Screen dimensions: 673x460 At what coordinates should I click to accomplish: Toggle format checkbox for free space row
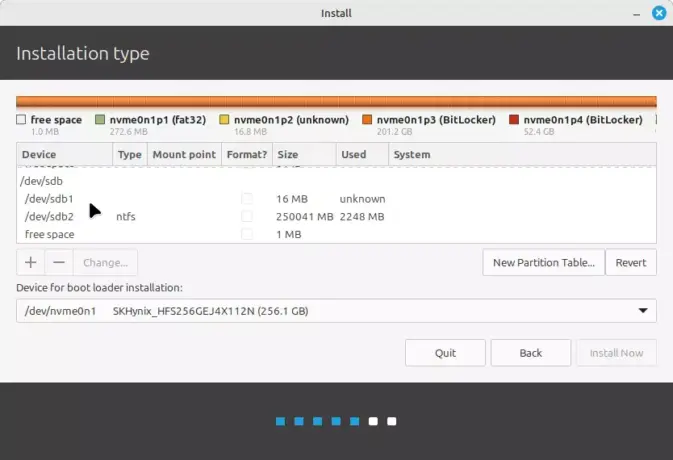[246, 234]
